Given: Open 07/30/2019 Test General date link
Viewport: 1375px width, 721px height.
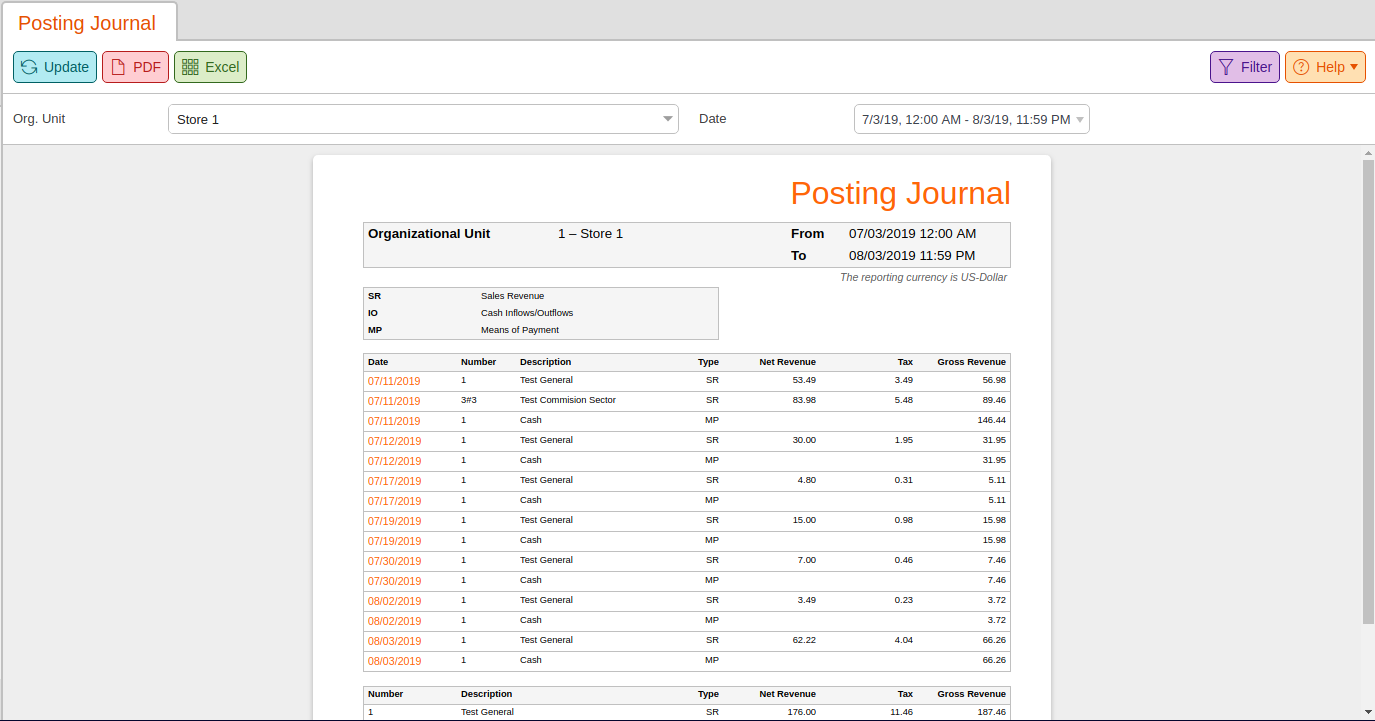Looking at the screenshot, I should click(394, 561).
